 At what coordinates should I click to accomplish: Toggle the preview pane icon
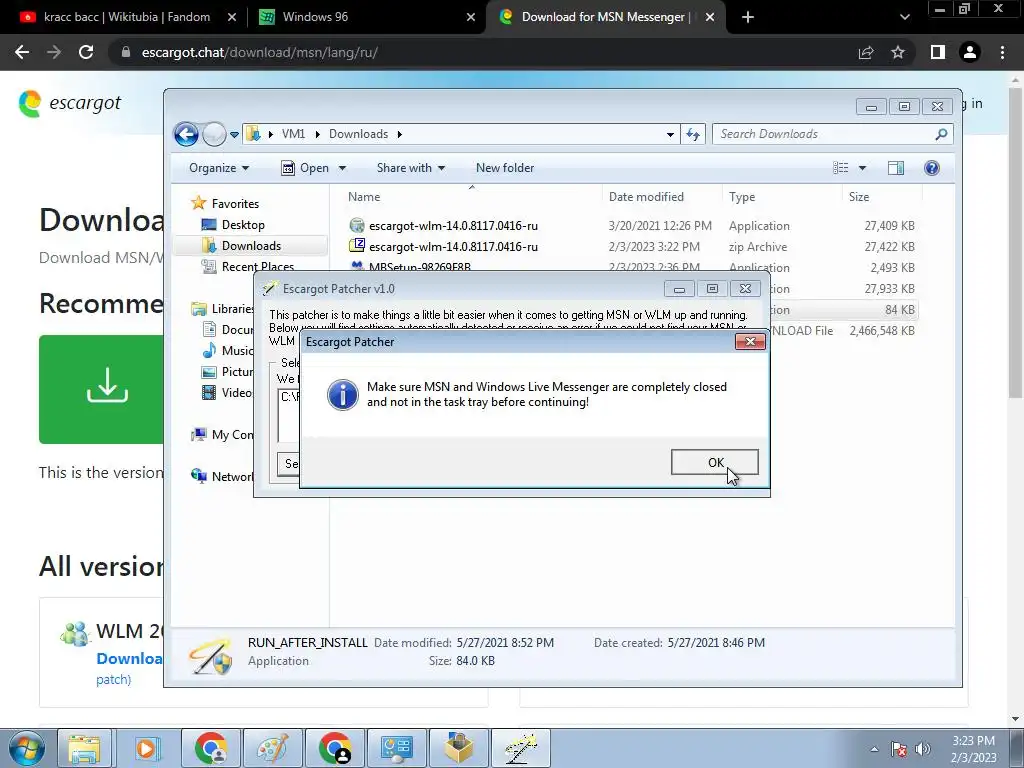(896, 168)
